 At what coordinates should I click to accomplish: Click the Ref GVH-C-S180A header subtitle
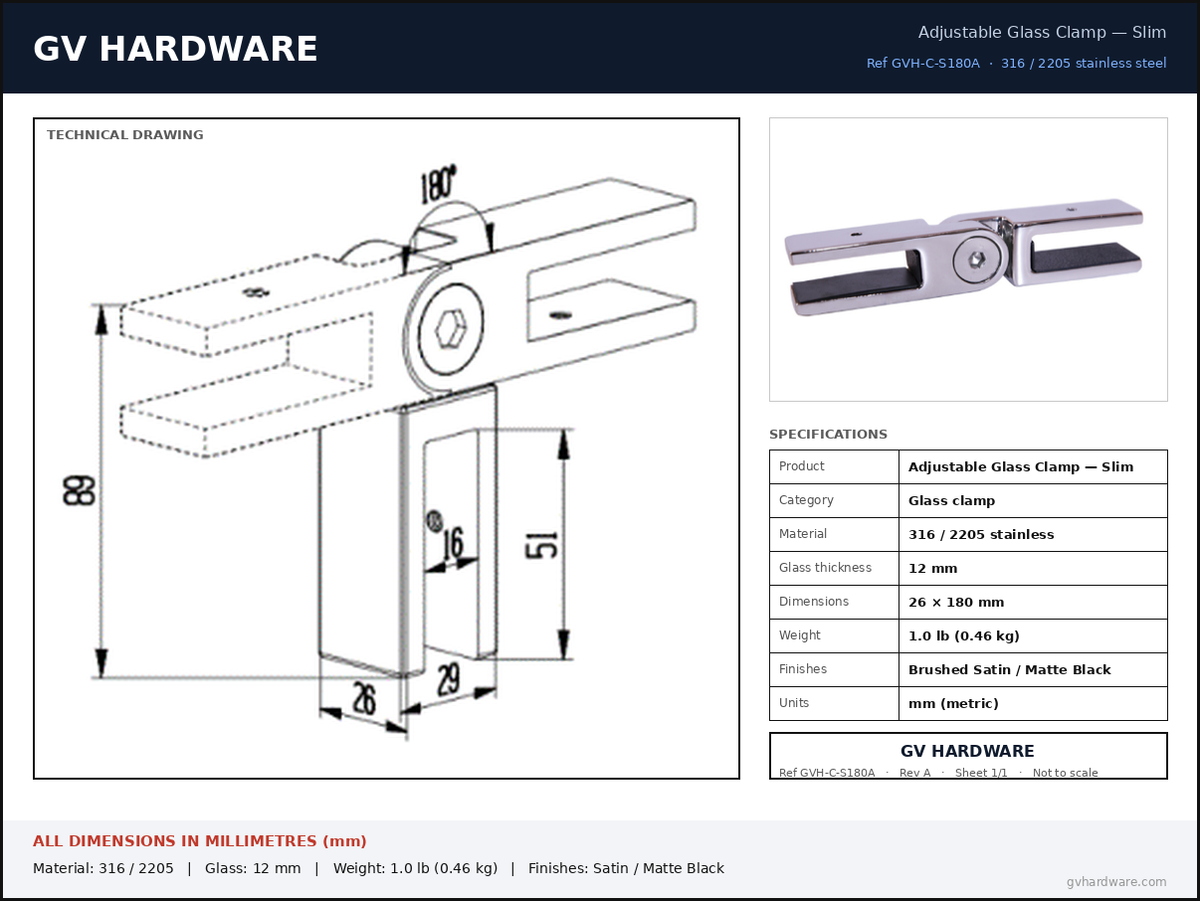pos(923,63)
